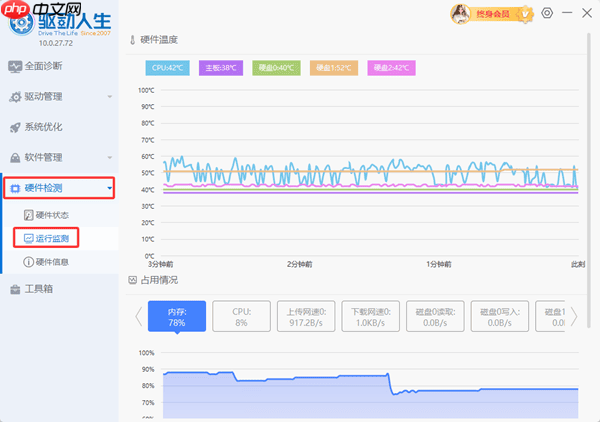This screenshot has height=422, width=600.
Task: Click the 3分钟前 time axis label
Action: 160,264
